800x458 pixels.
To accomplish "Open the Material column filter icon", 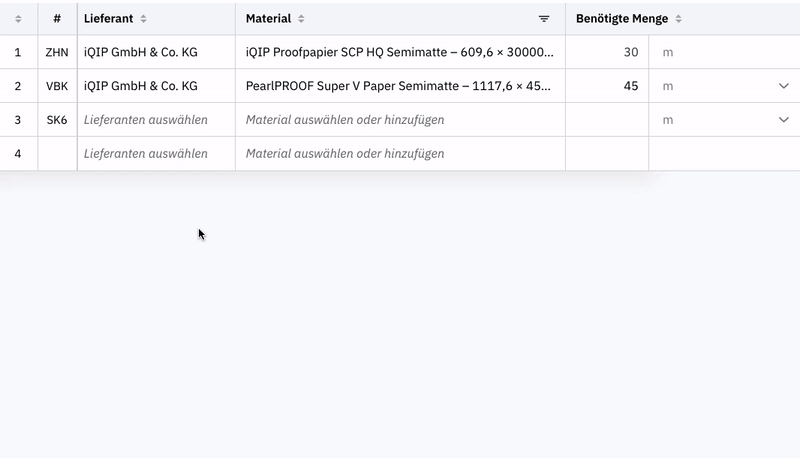I will click(x=544, y=19).
